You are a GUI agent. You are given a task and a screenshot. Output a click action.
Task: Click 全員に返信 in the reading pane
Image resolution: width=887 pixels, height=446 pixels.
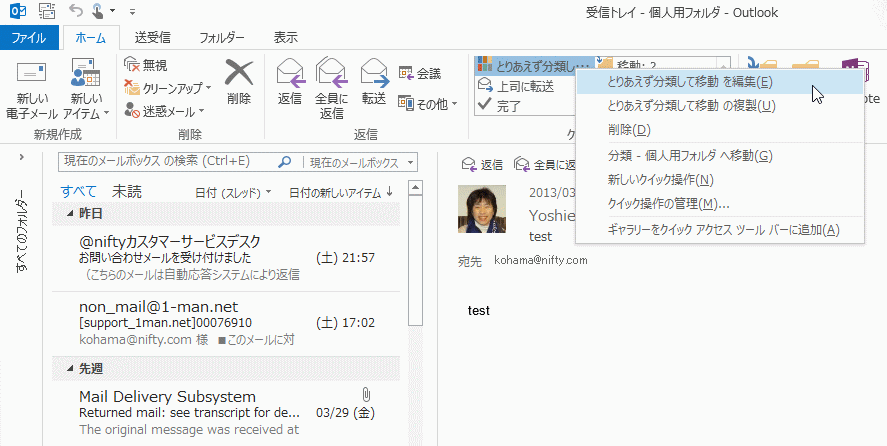click(544, 165)
